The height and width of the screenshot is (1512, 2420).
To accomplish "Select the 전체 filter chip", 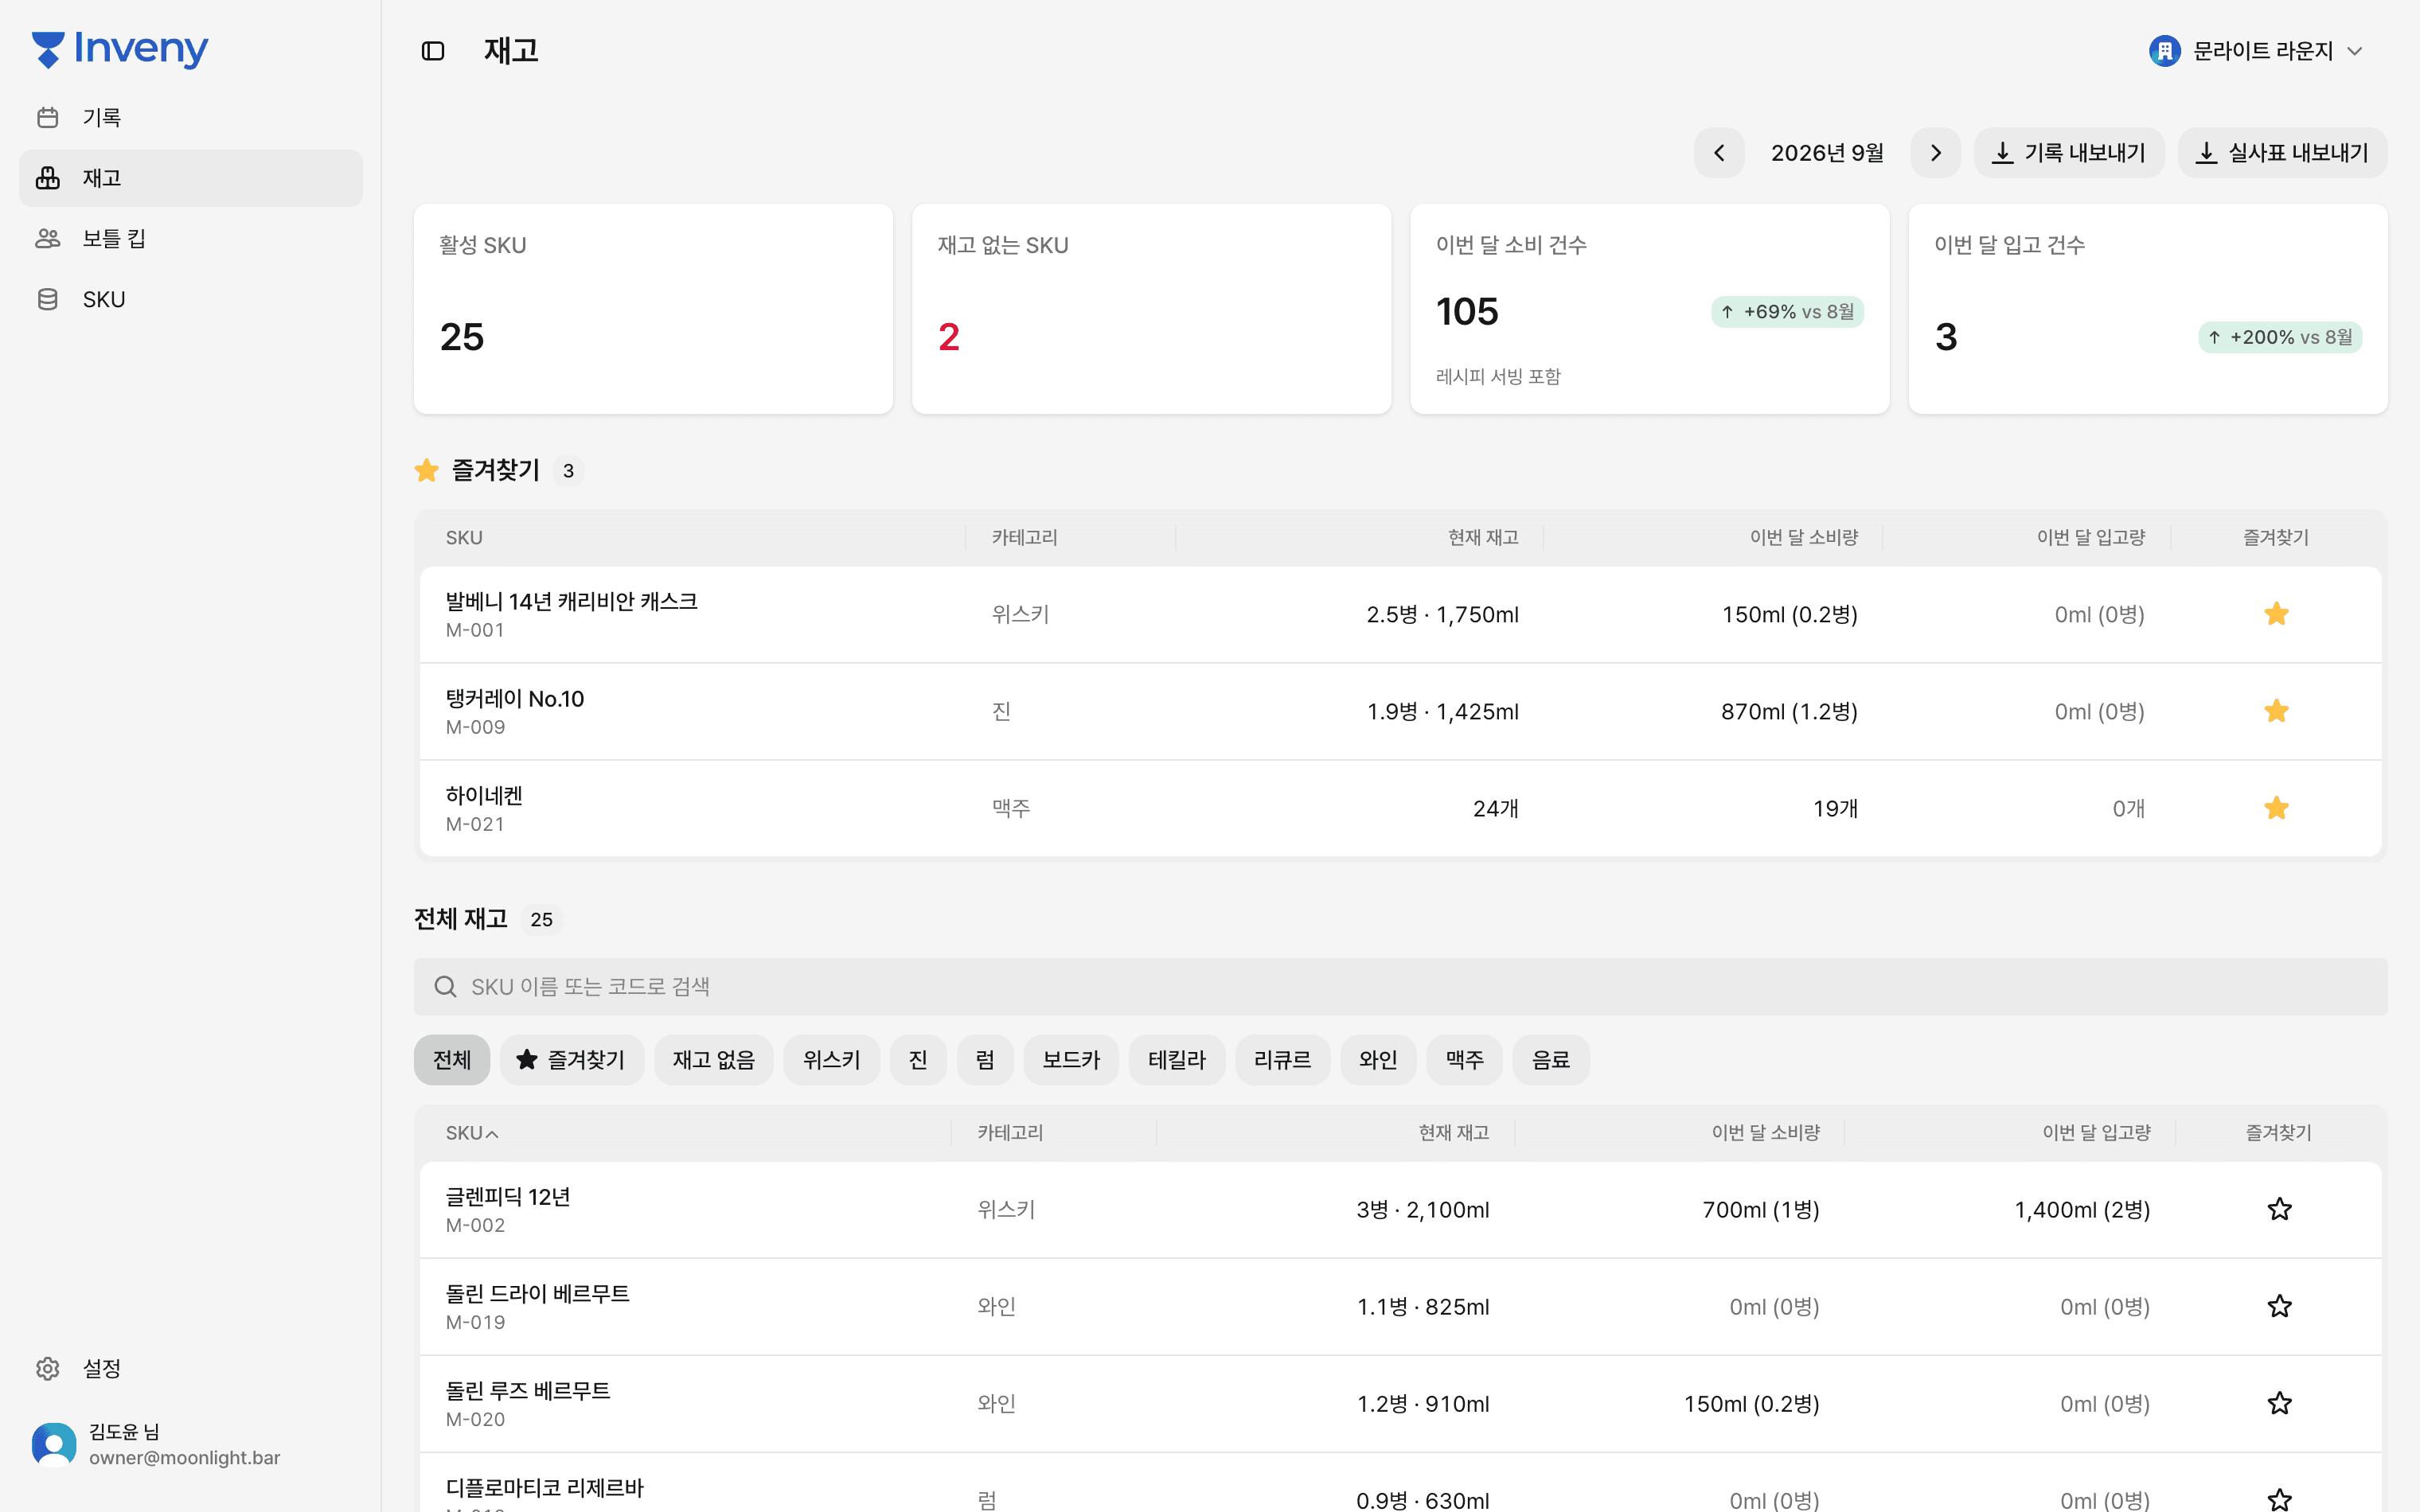I will point(452,1060).
